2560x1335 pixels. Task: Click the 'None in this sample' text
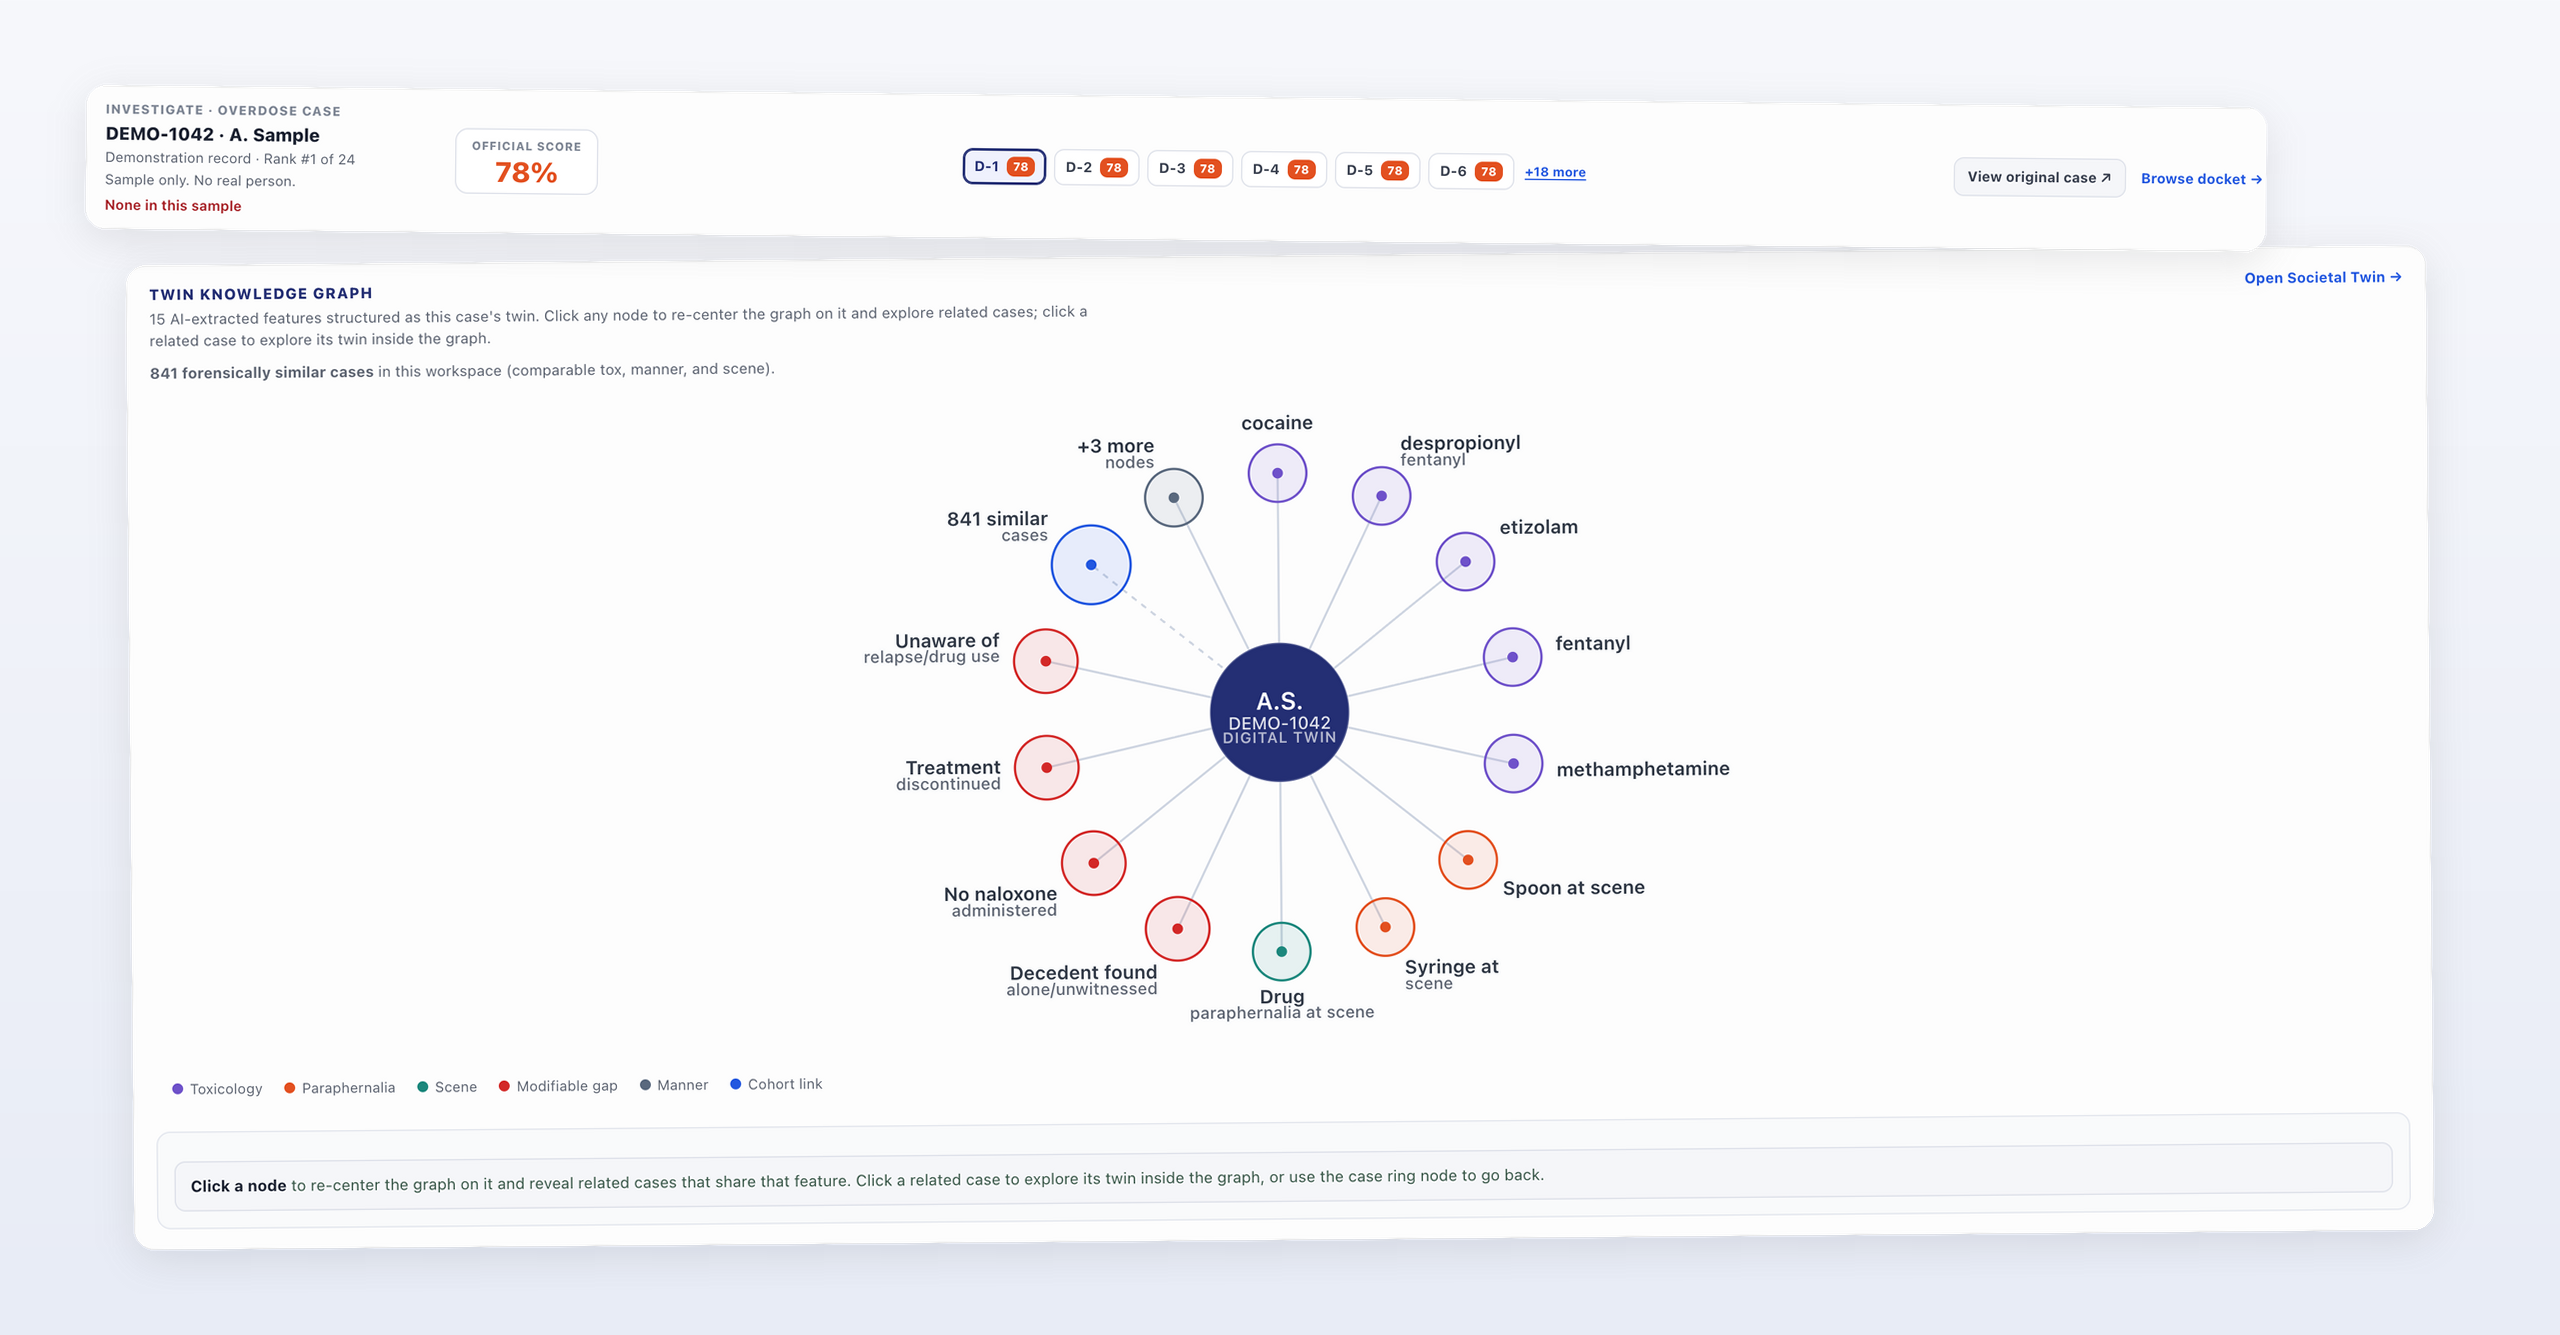pyautogui.click(x=173, y=205)
